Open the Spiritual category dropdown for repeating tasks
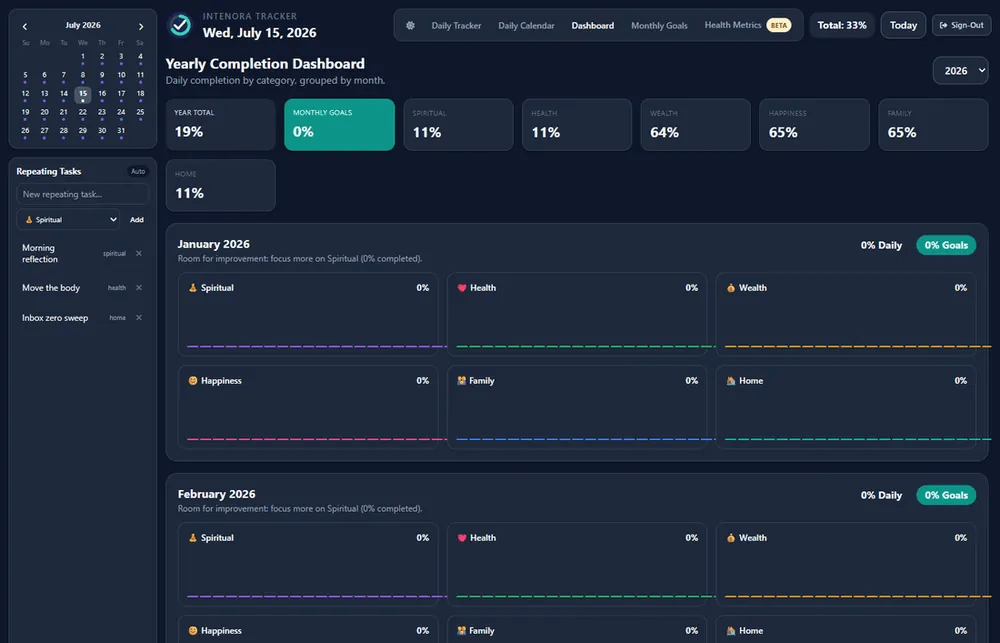This screenshot has height=643, width=1000. coord(68,219)
